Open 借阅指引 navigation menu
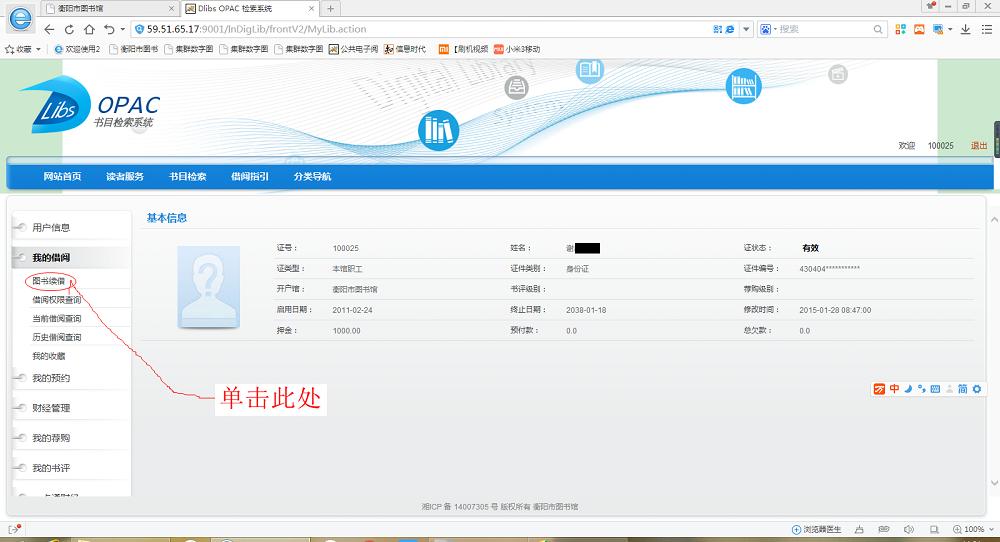The height and width of the screenshot is (542, 1000). point(250,177)
